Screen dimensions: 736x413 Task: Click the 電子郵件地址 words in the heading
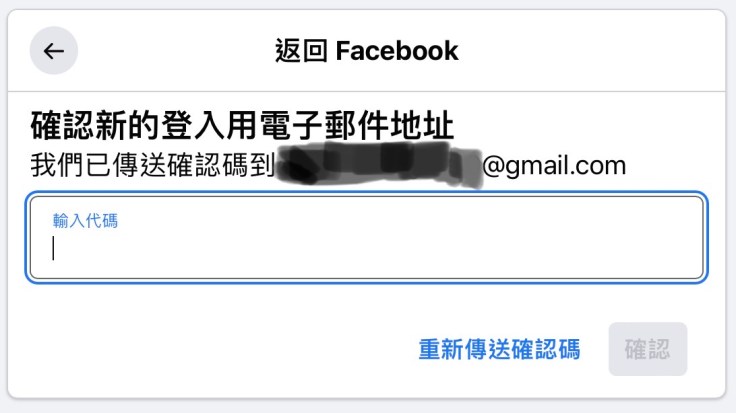(357, 125)
